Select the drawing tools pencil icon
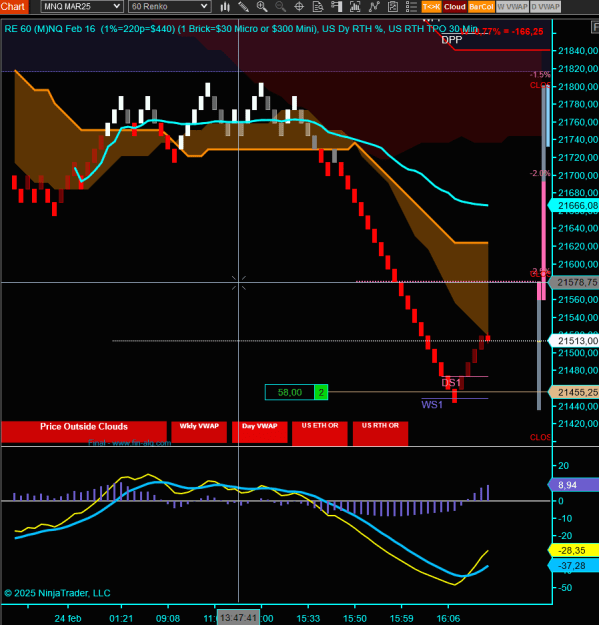Screen dimensions: 599x625 pyautogui.click(x=243, y=6)
